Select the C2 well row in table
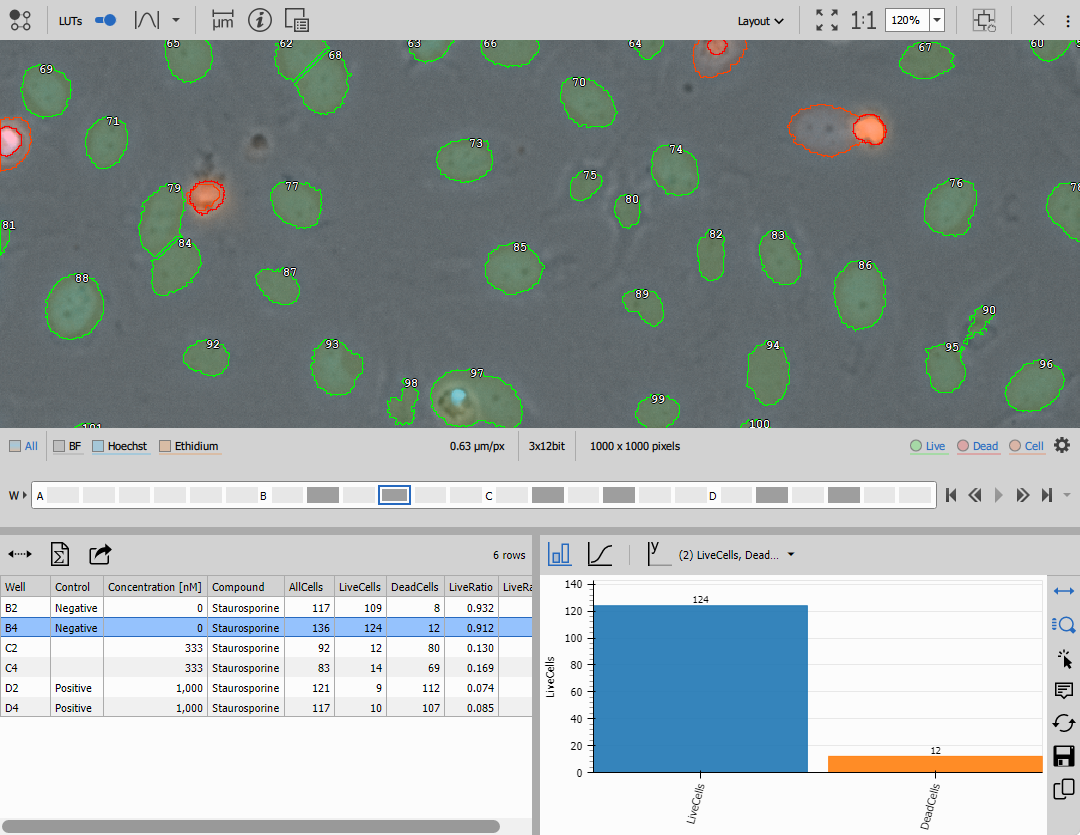This screenshot has height=835, width=1080. tap(12, 648)
